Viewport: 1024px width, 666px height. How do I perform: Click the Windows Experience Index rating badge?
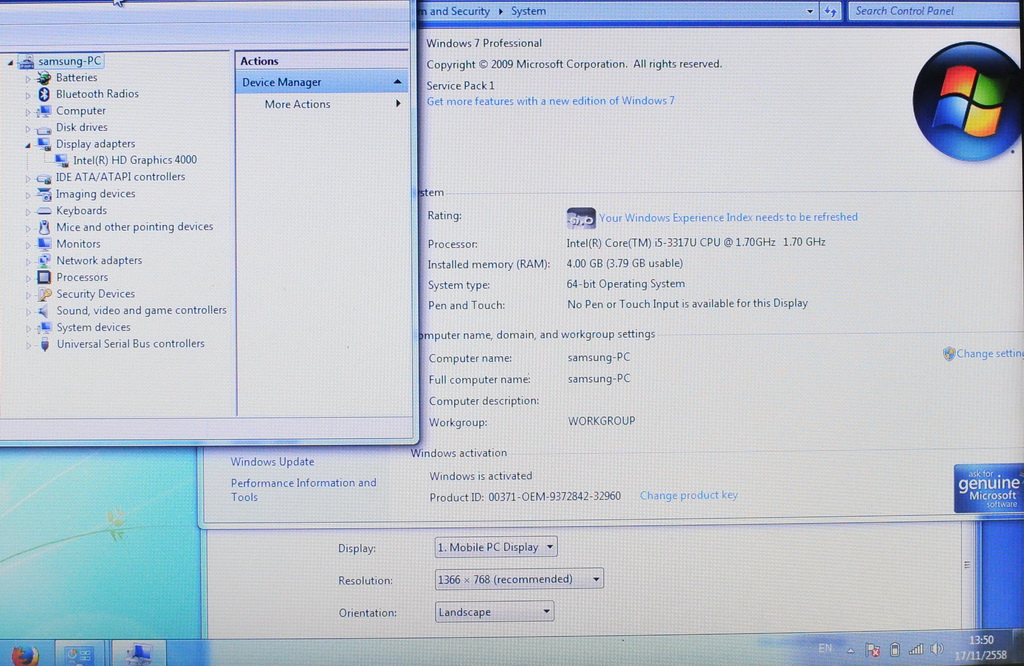580,218
